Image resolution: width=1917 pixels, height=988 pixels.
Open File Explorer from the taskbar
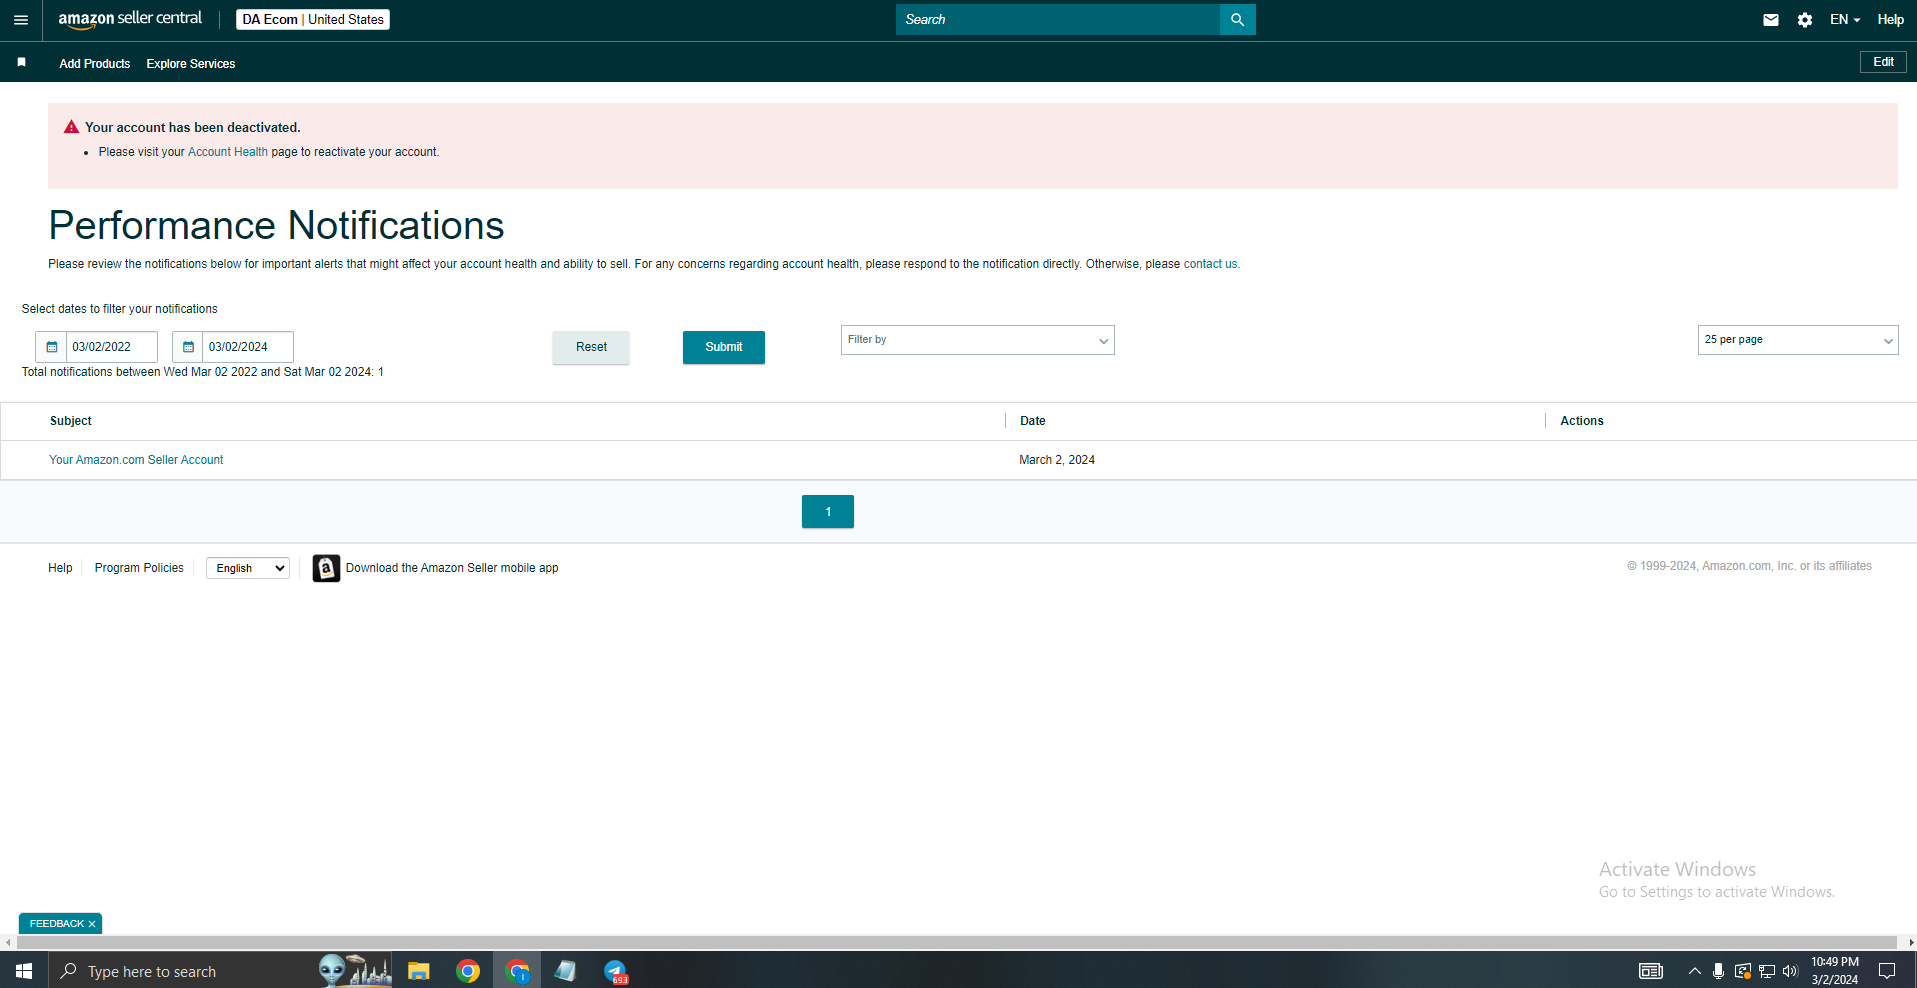click(x=418, y=971)
